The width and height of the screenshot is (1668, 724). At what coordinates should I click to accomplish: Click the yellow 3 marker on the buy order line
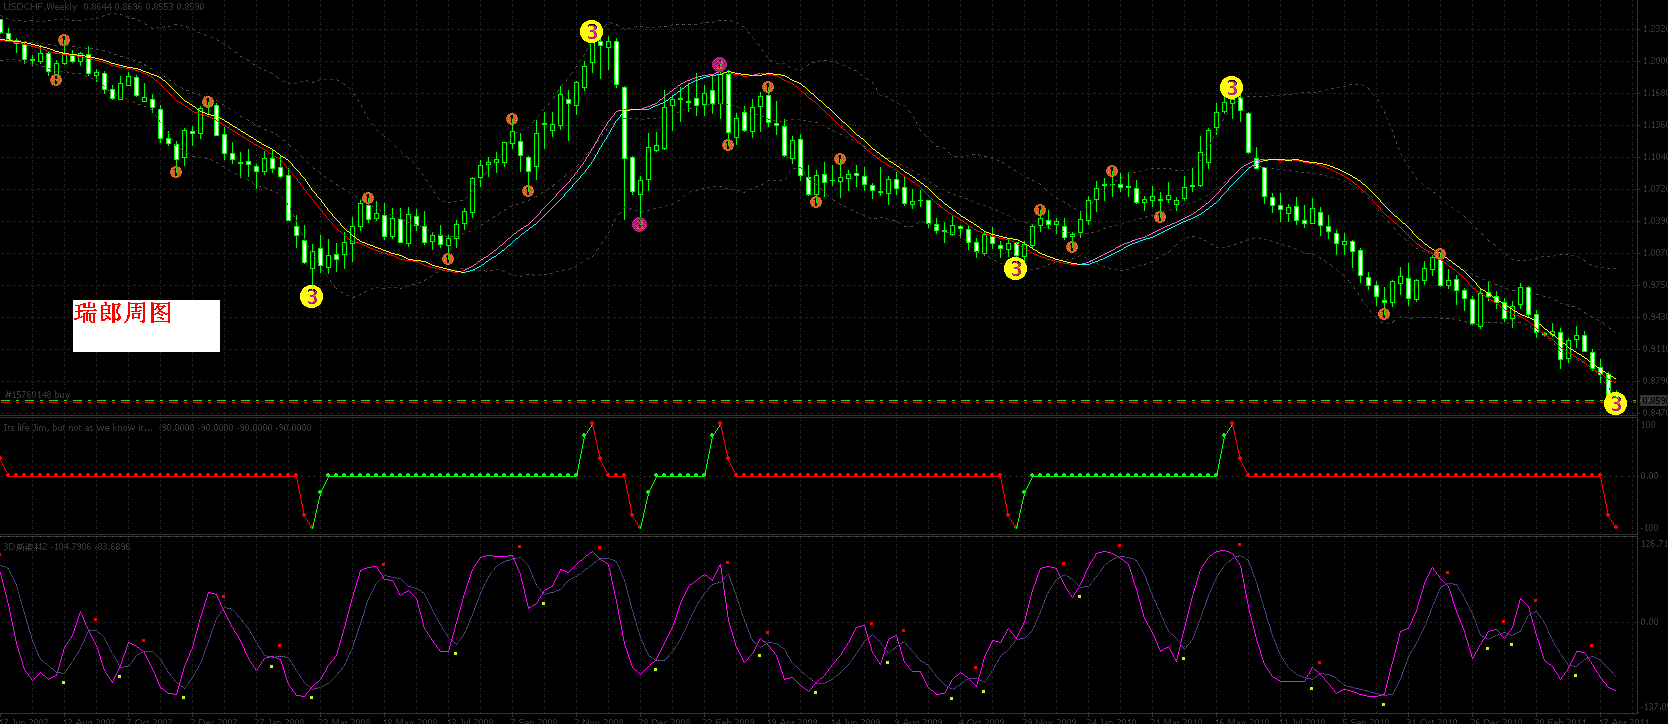1615,404
